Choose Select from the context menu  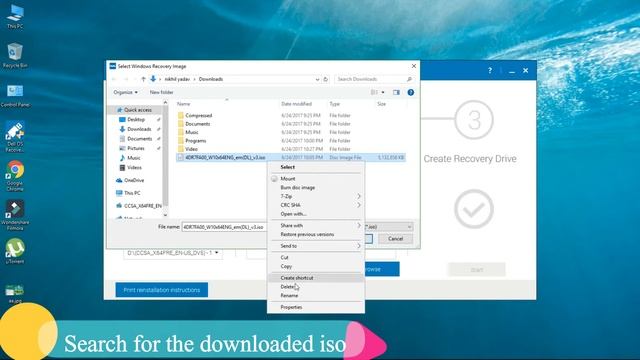tap(316, 167)
